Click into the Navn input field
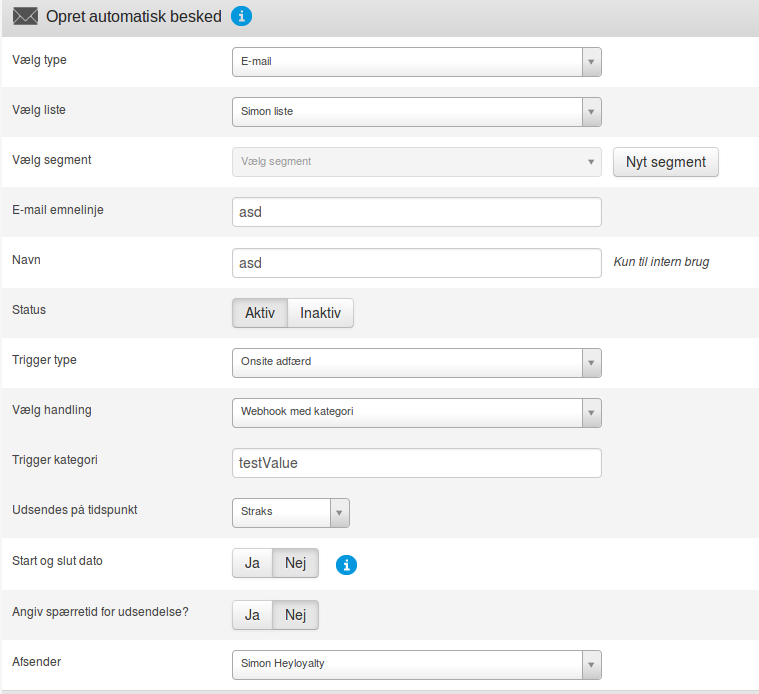This screenshot has height=694, width=759. click(416, 263)
